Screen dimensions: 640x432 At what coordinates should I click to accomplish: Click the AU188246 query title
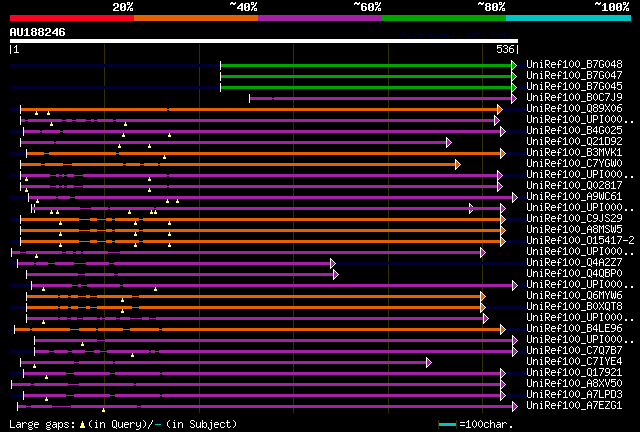pos(37,32)
